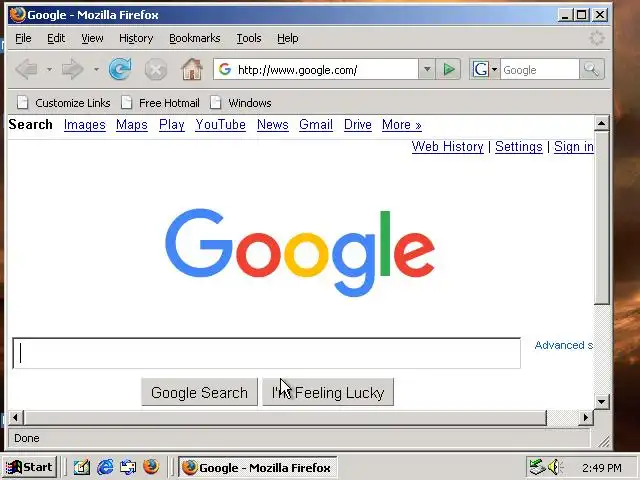Open the Tools menu

[x=249, y=38]
